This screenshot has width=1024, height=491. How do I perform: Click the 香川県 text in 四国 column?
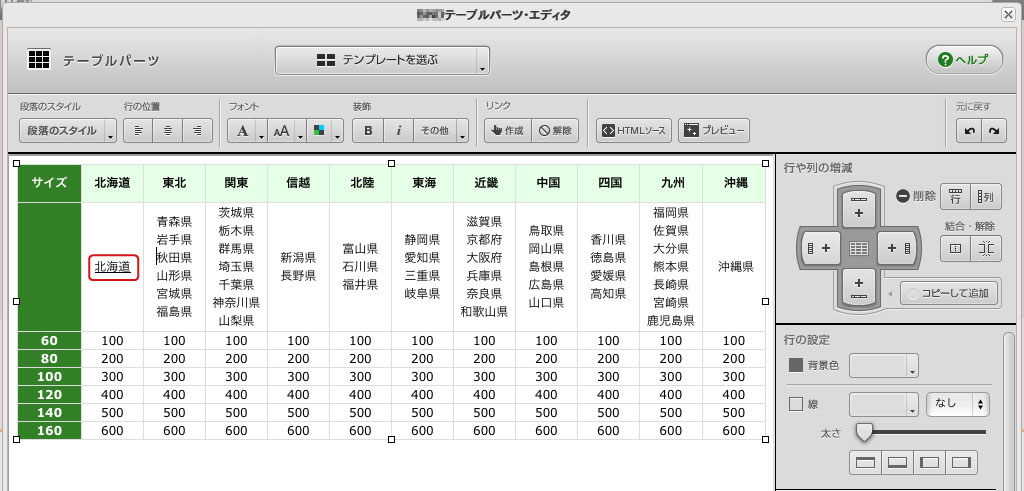(x=609, y=239)
